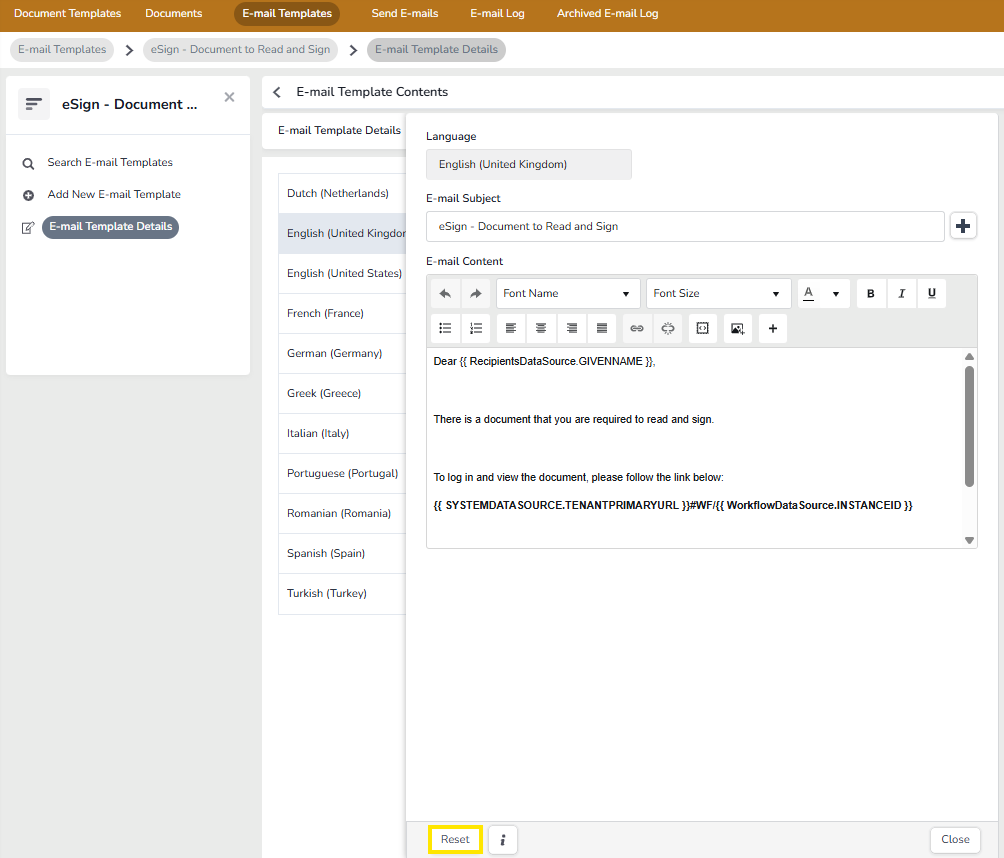Click the Reset button
Image resolution: width=1004 pixels, height=858 pixels.
(x=455, y=839)
